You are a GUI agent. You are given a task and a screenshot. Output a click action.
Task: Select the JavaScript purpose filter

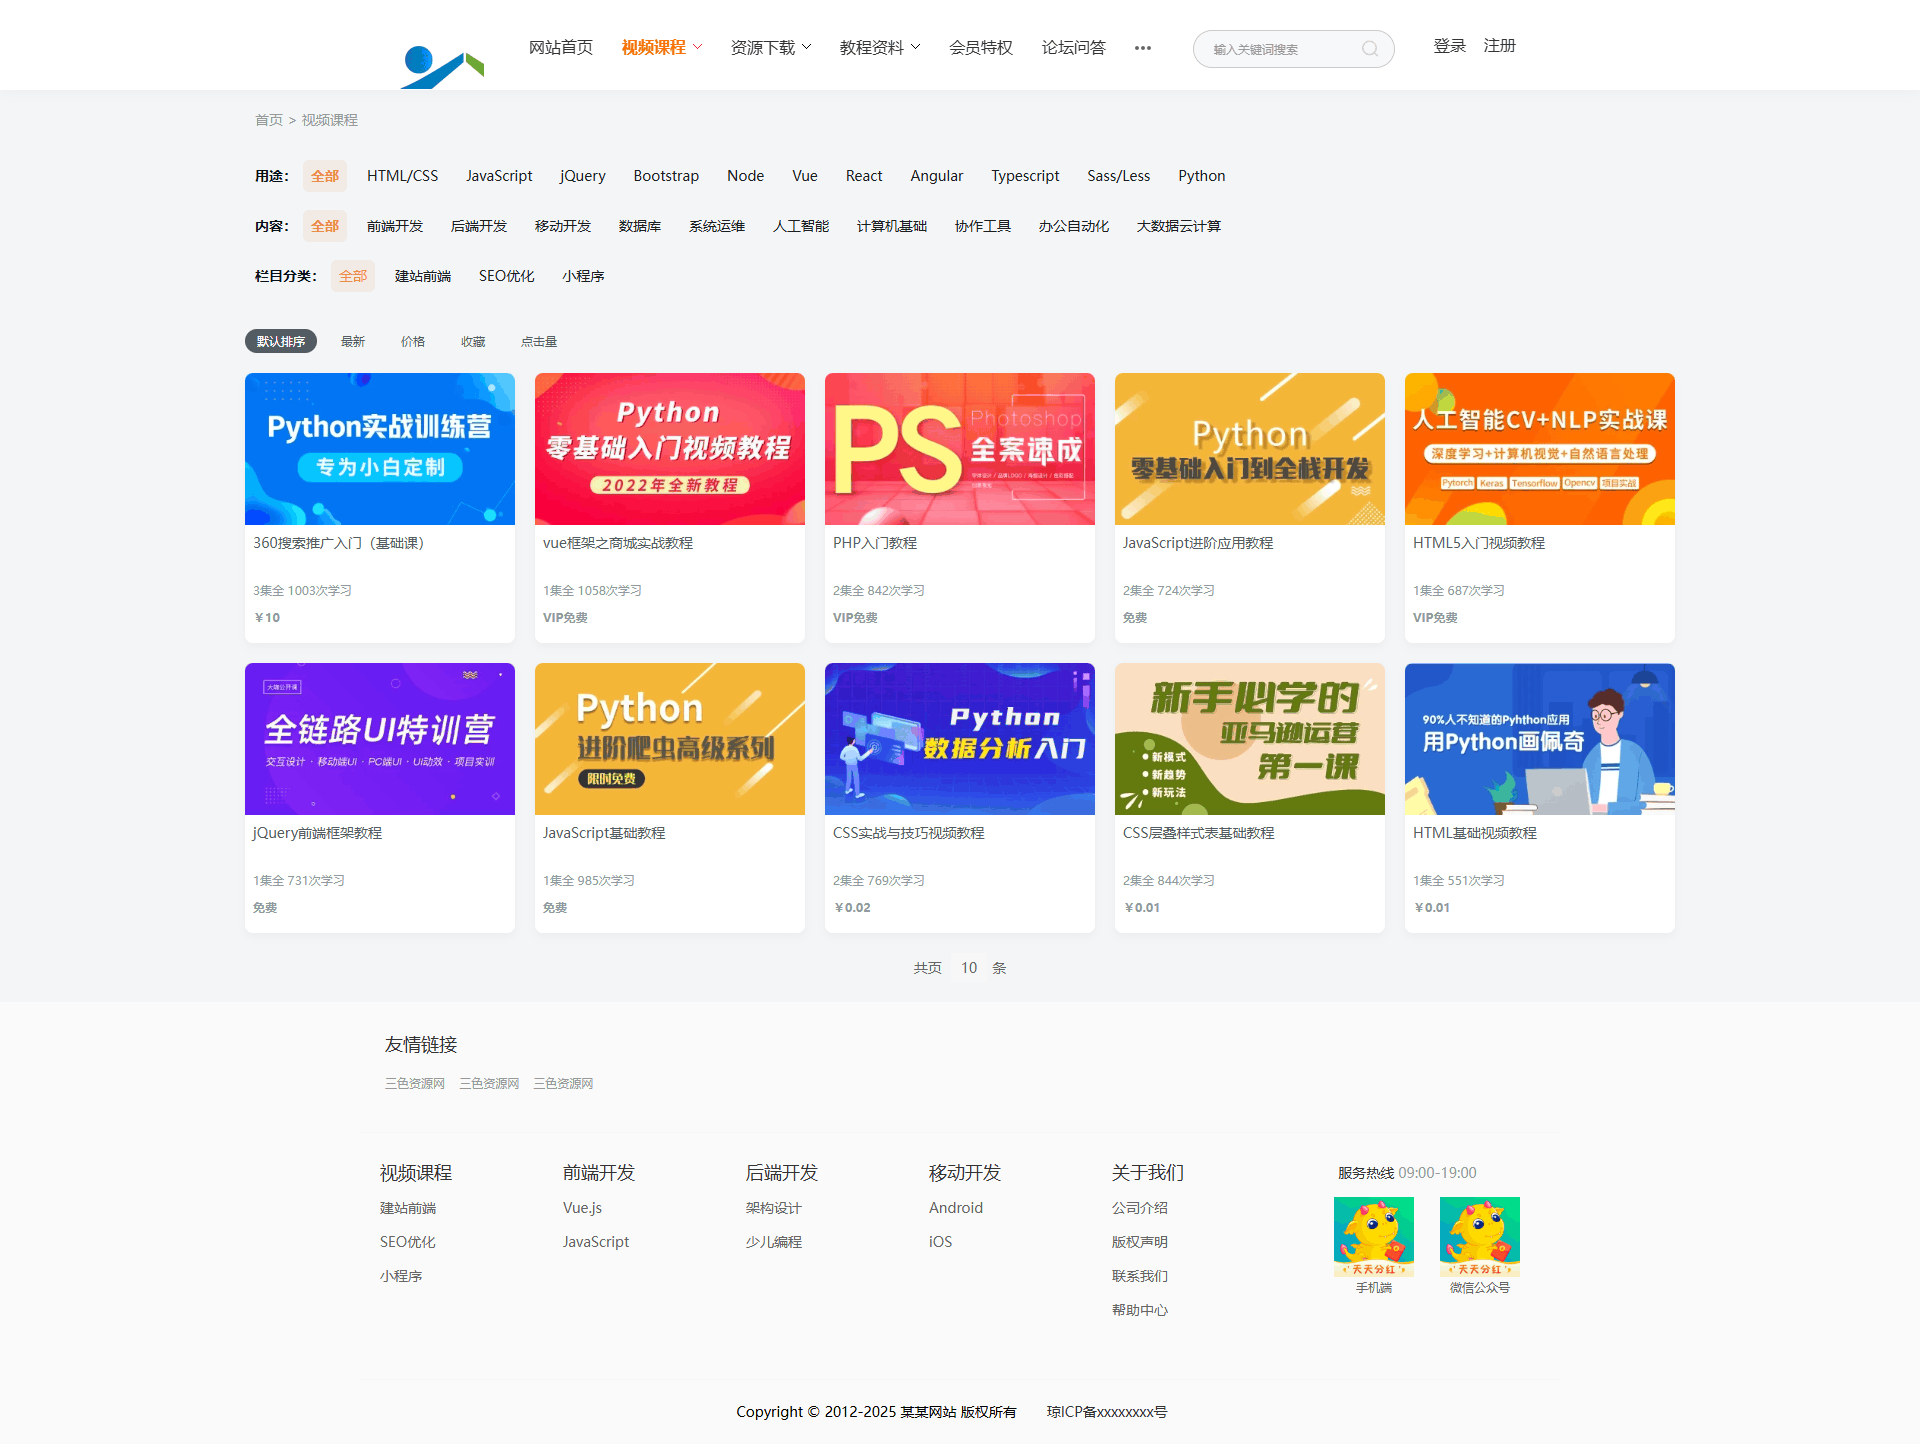coord(498,176)
